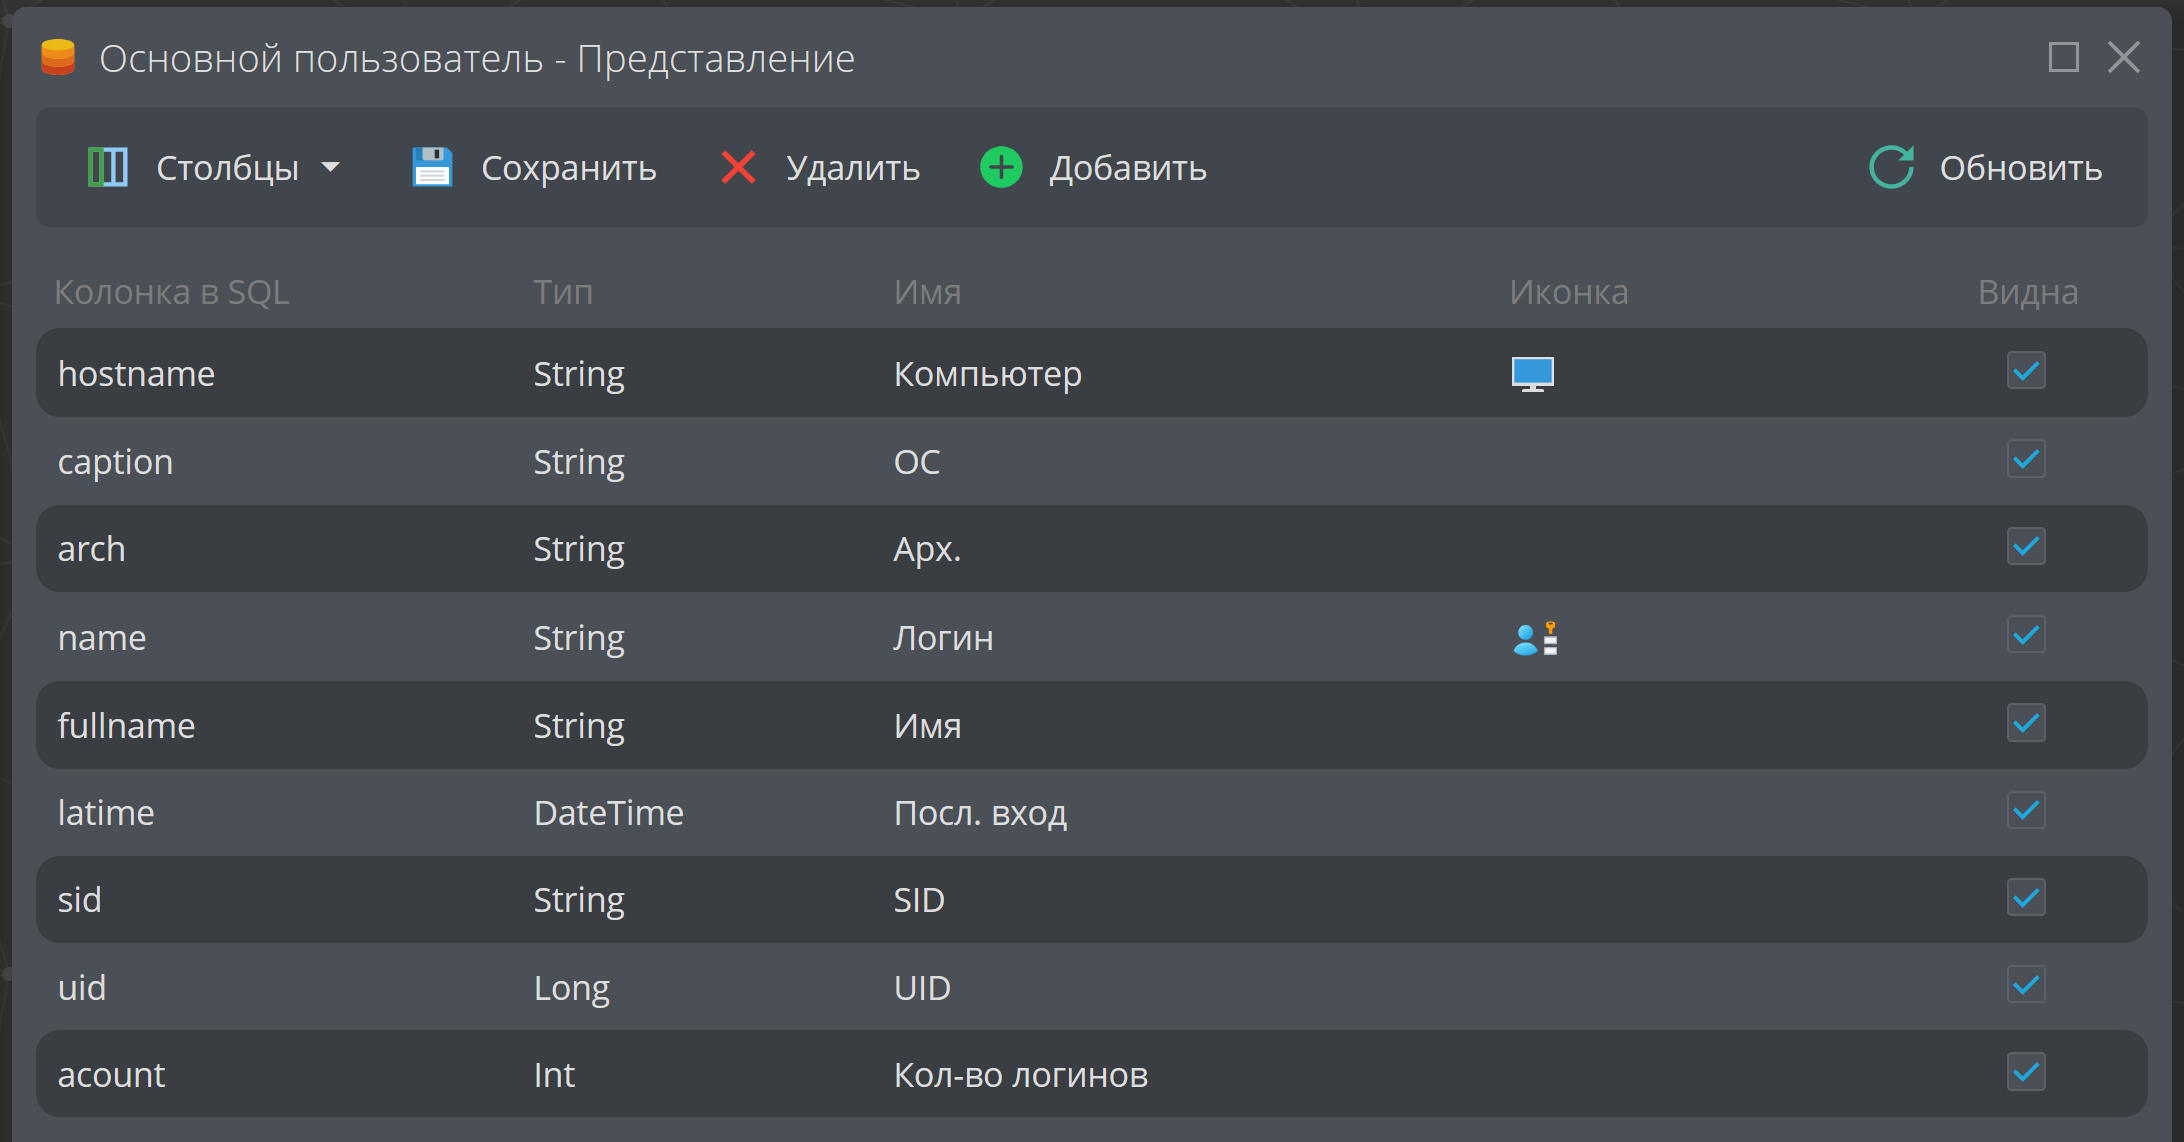Click the orange database icon in title bar
Image resolution: width=2184 pixels, height=1142 pixels.
click(58, 57)
